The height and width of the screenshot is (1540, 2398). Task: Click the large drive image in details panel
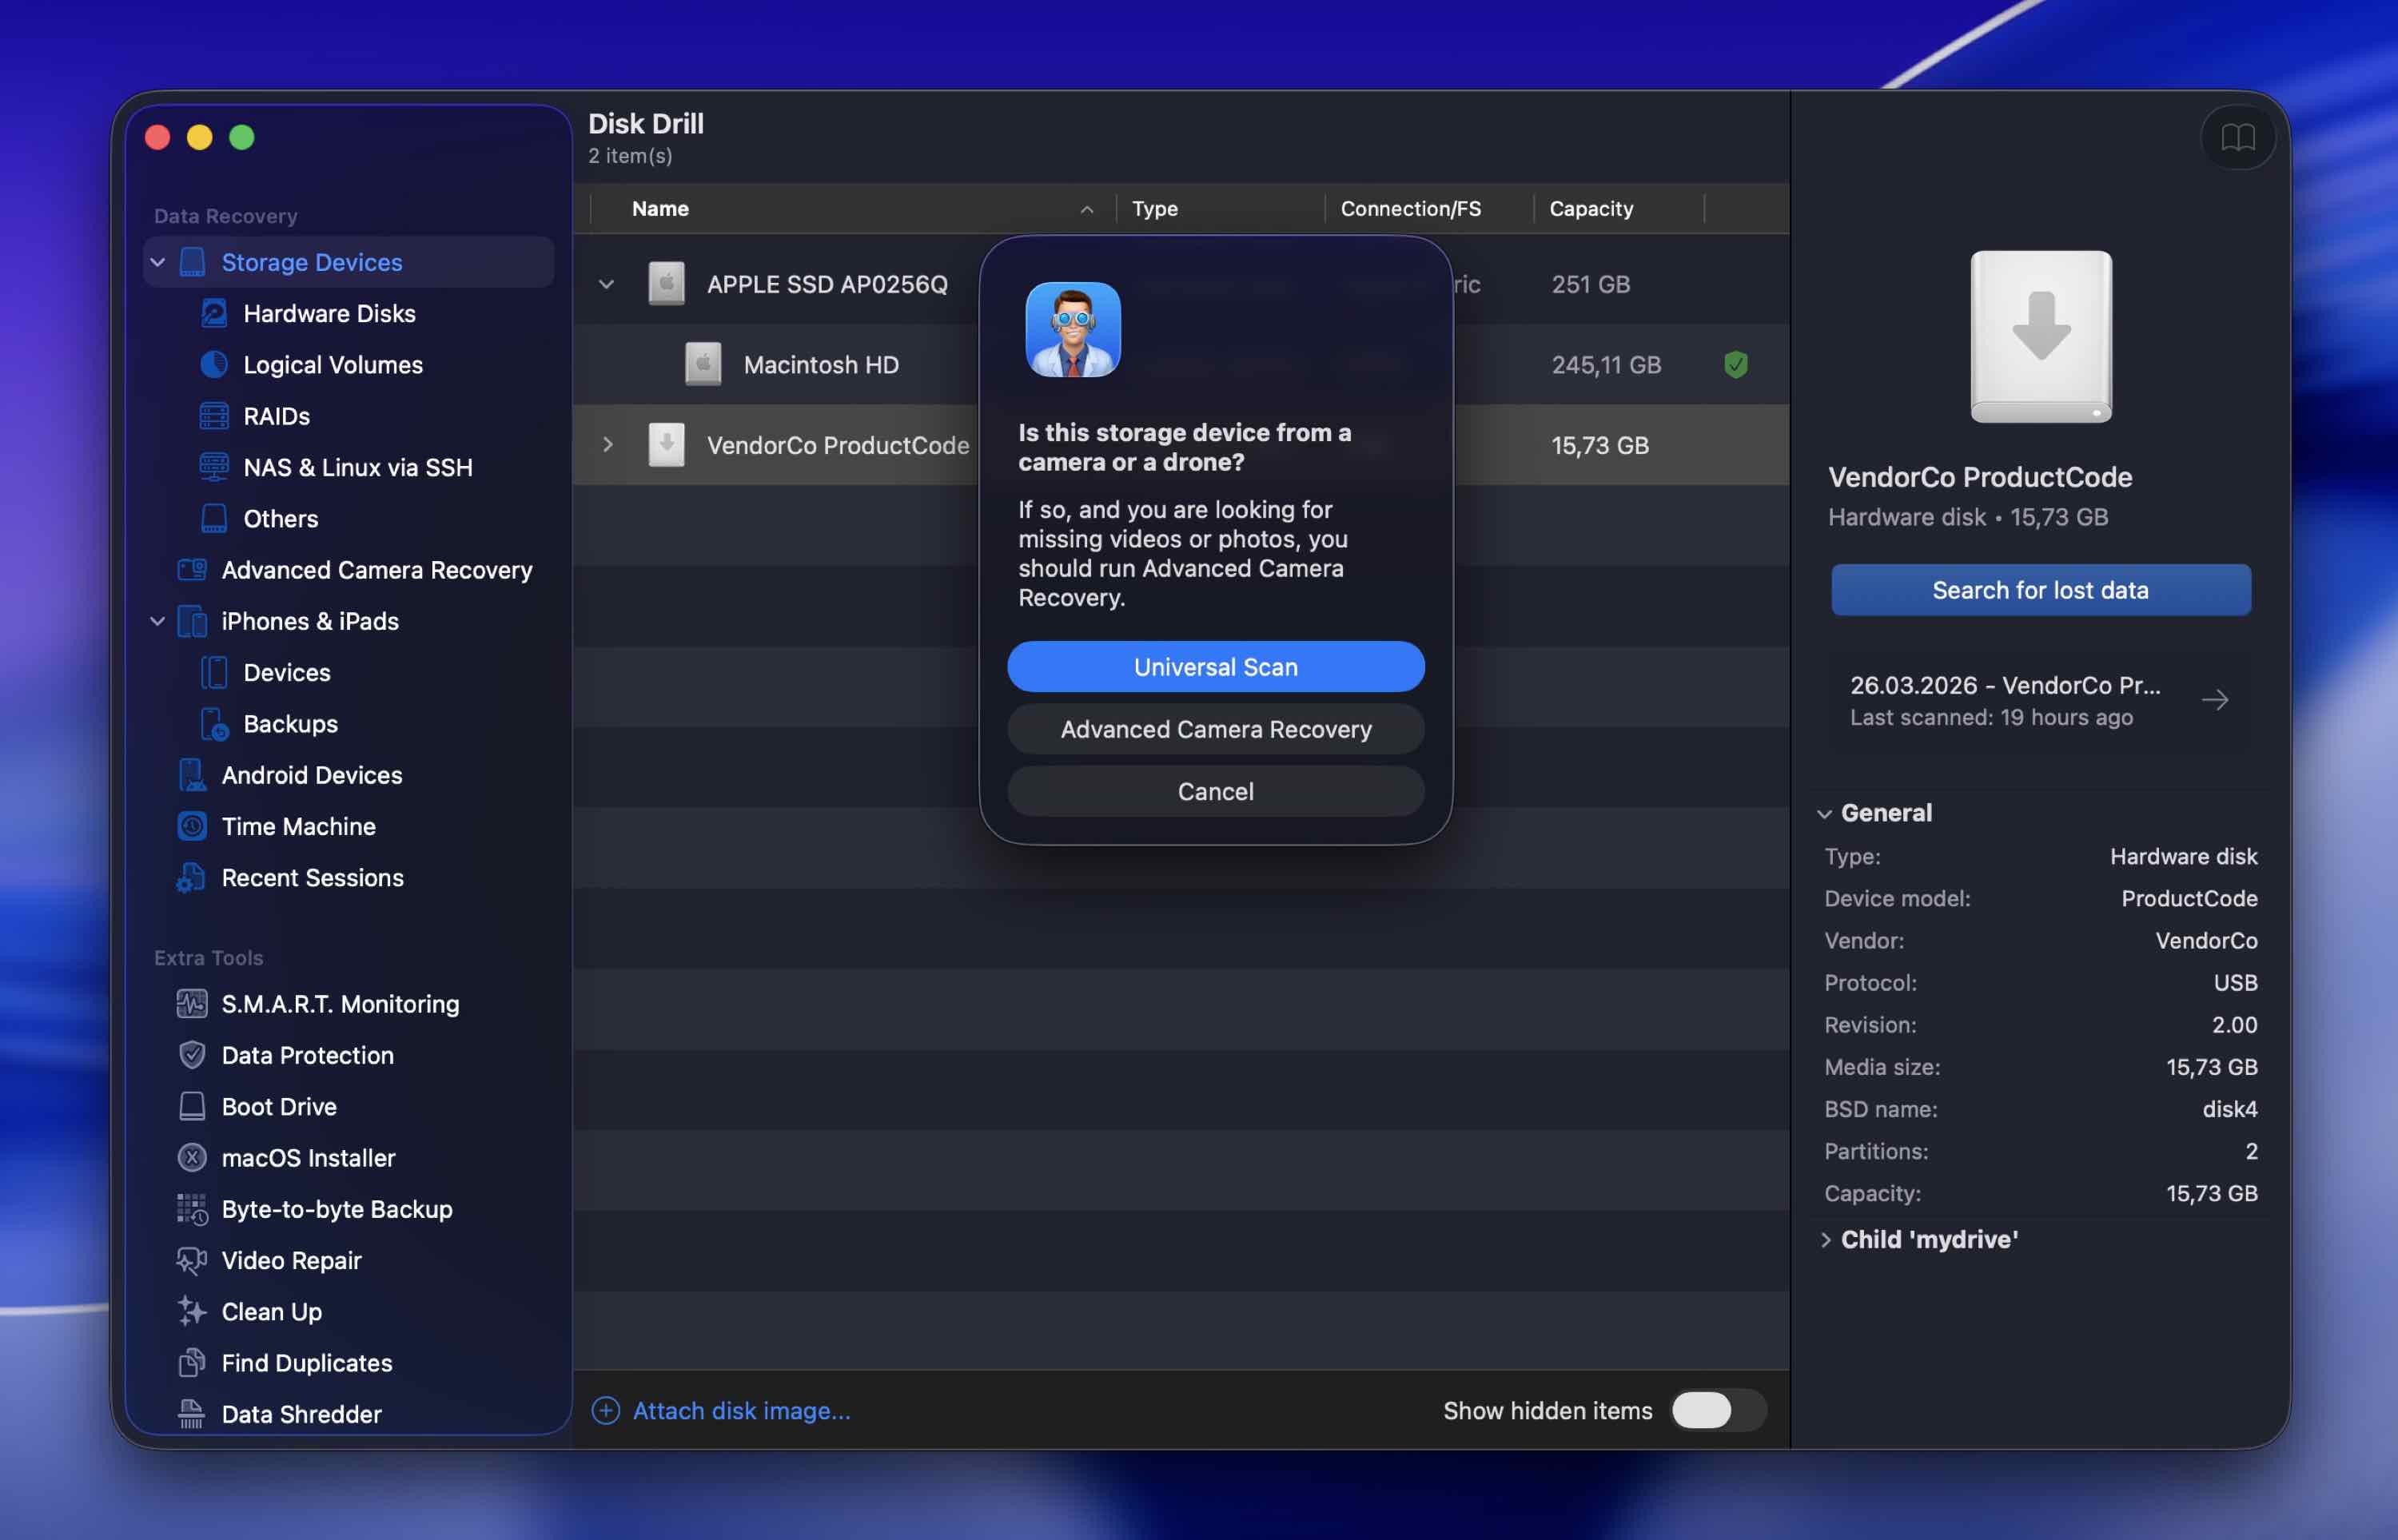click(x=2041, y=337)
